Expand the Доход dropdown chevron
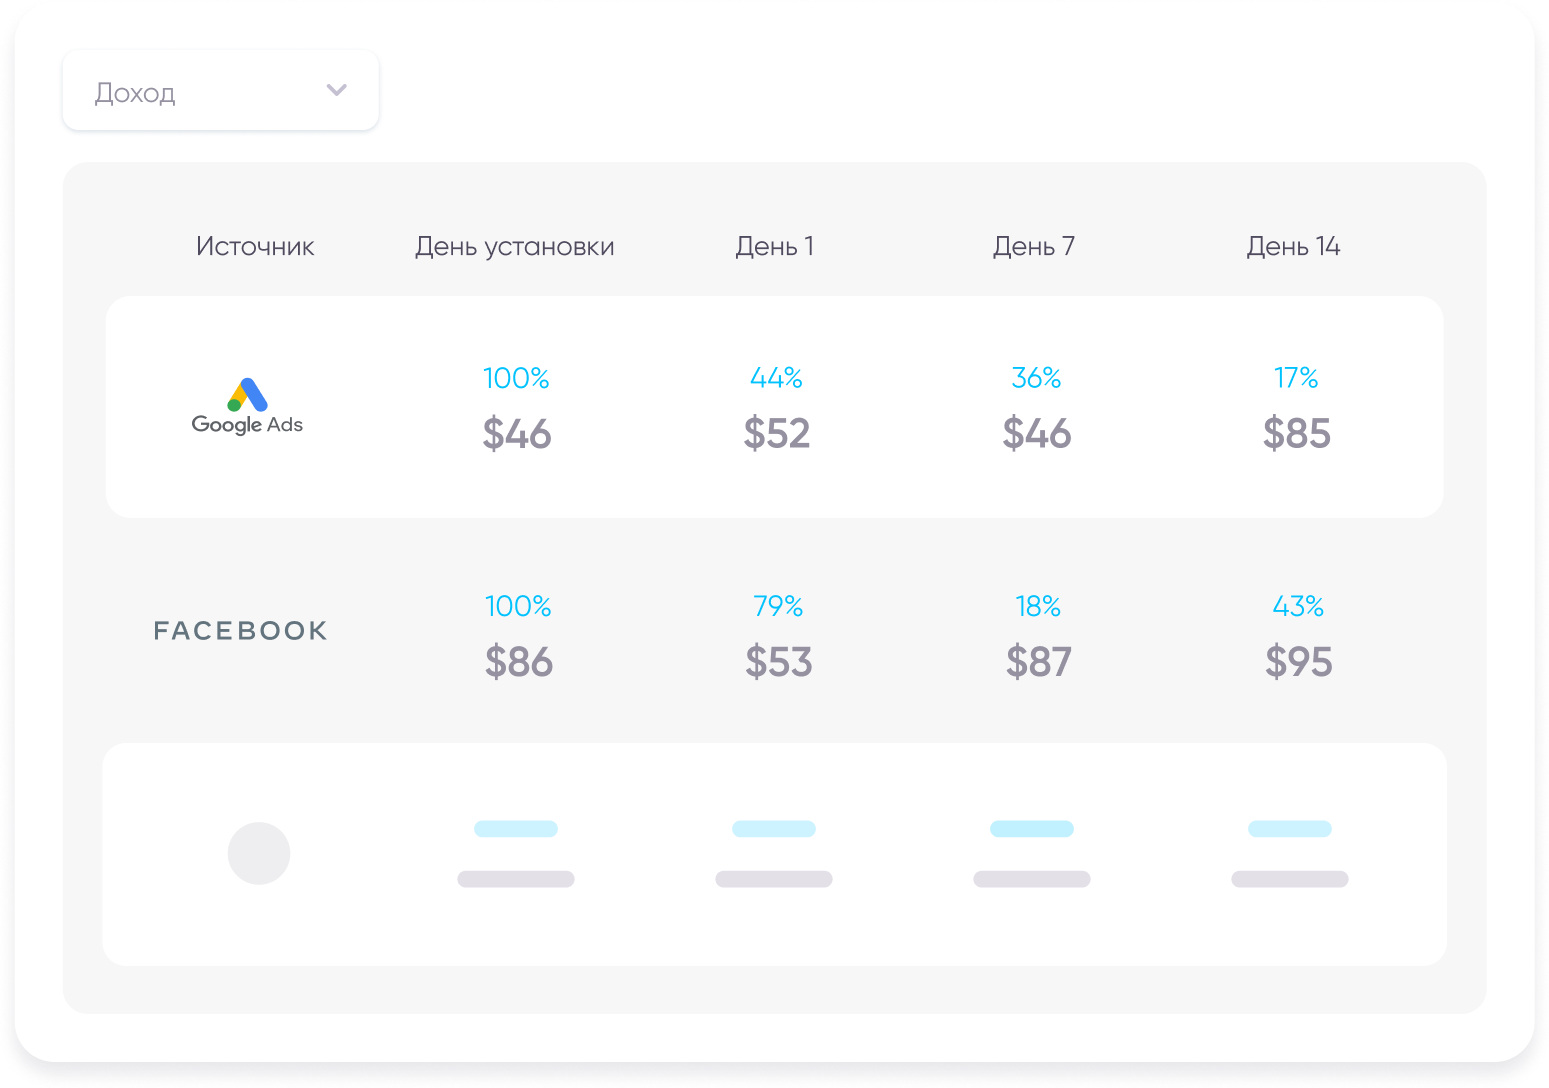 [x=337, y=90]
